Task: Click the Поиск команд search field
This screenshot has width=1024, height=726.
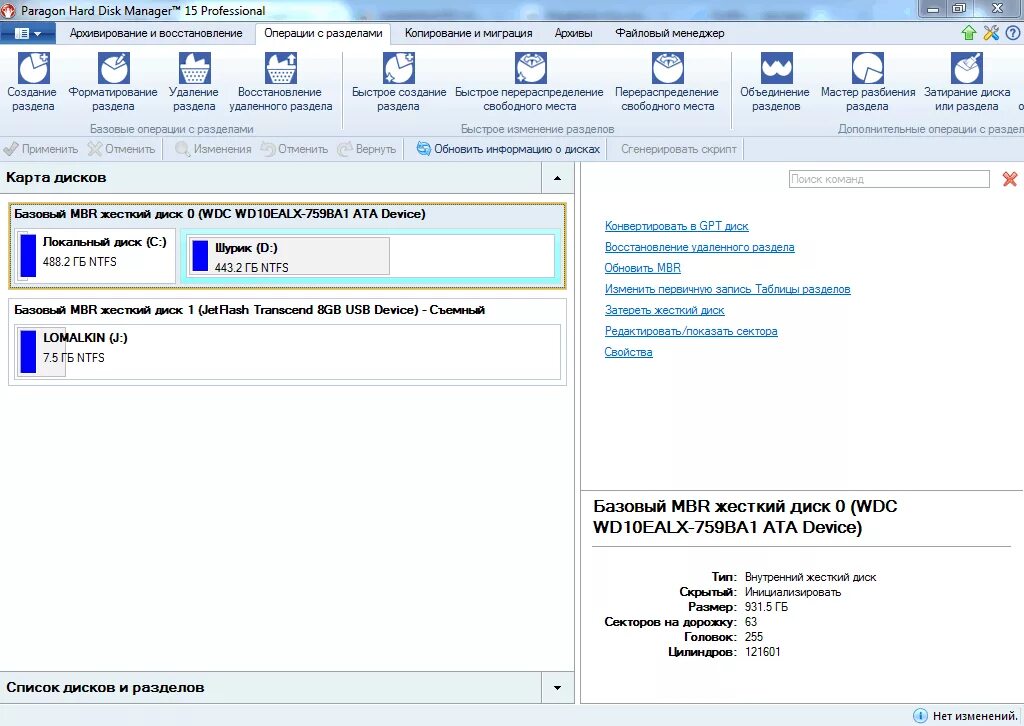Action: 889,179
